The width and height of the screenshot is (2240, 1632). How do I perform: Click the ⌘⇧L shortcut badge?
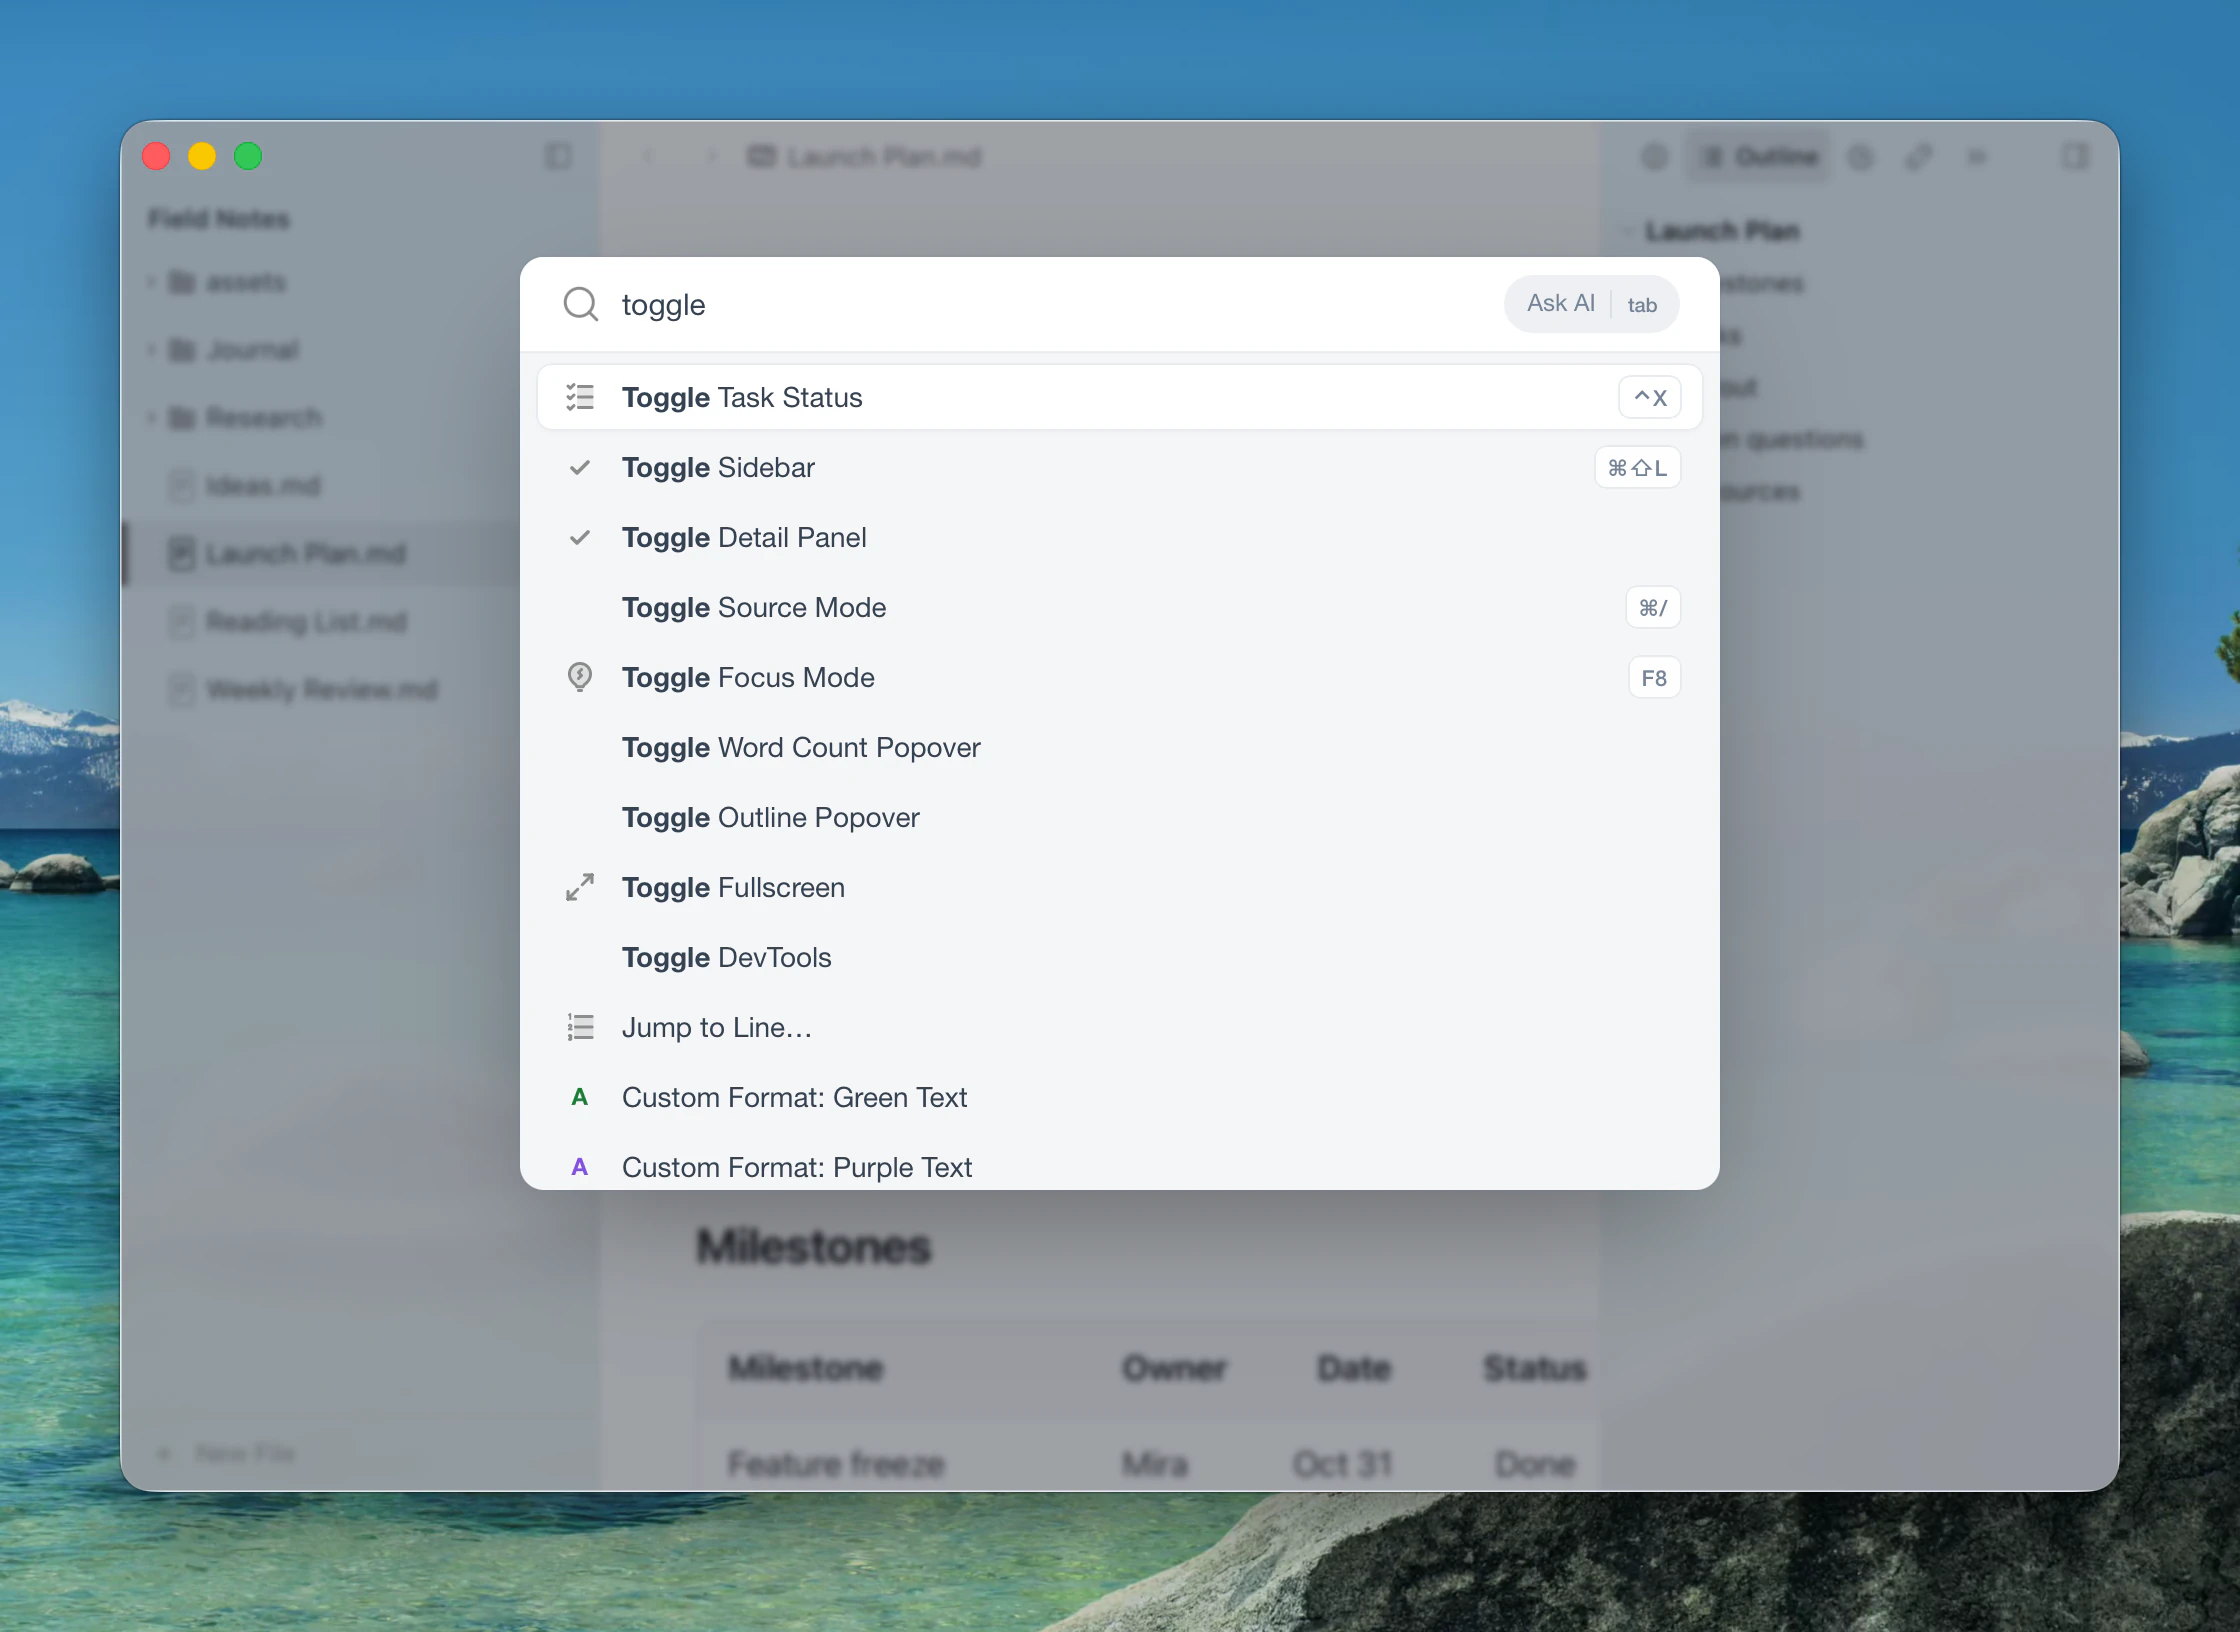[x=1637, y=467]
